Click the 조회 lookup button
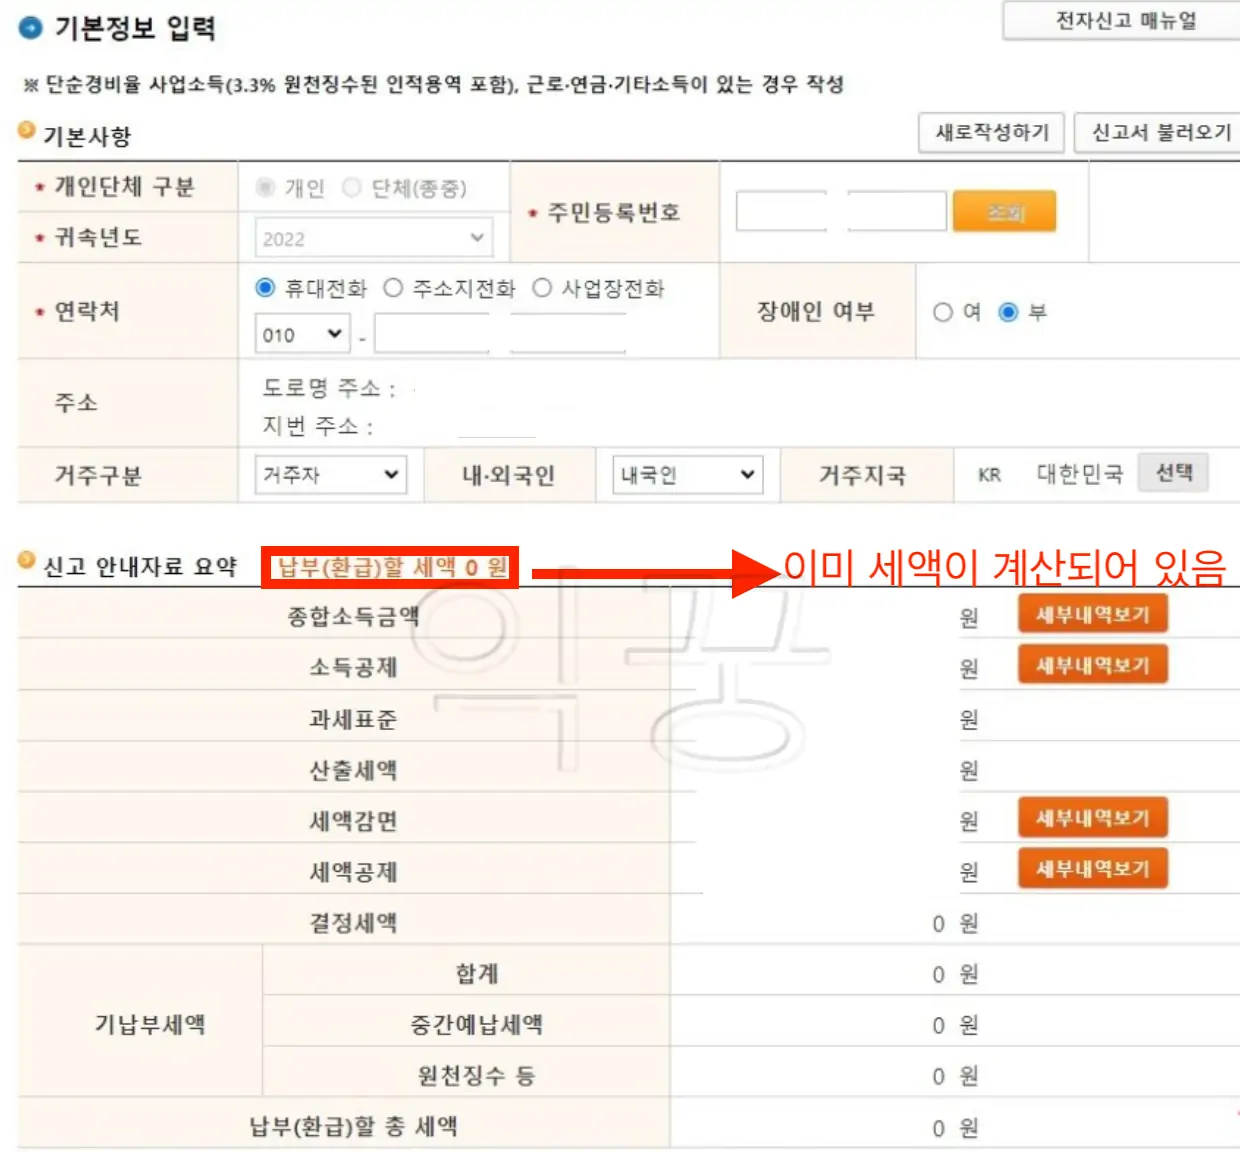Viewport: 1240px width, 1152px height. click(x=1005, y=211)
